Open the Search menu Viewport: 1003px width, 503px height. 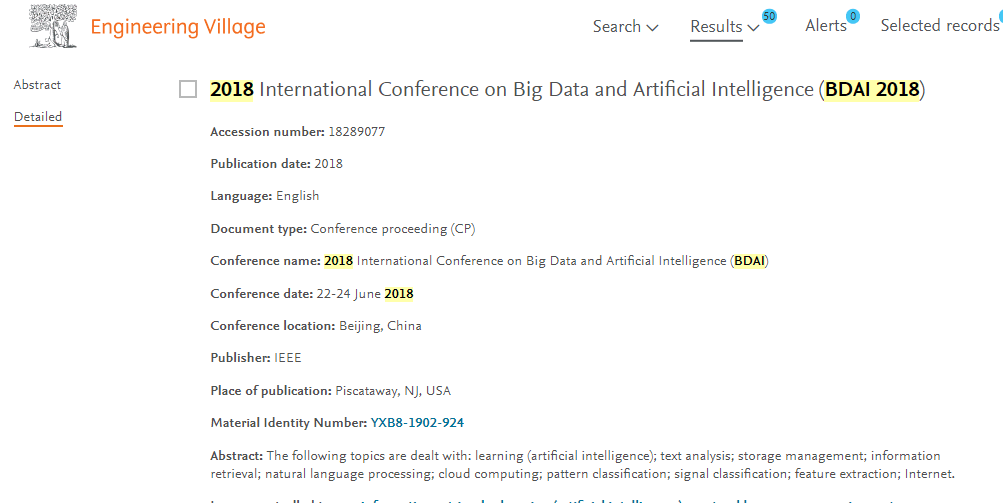tap(617, 27)
